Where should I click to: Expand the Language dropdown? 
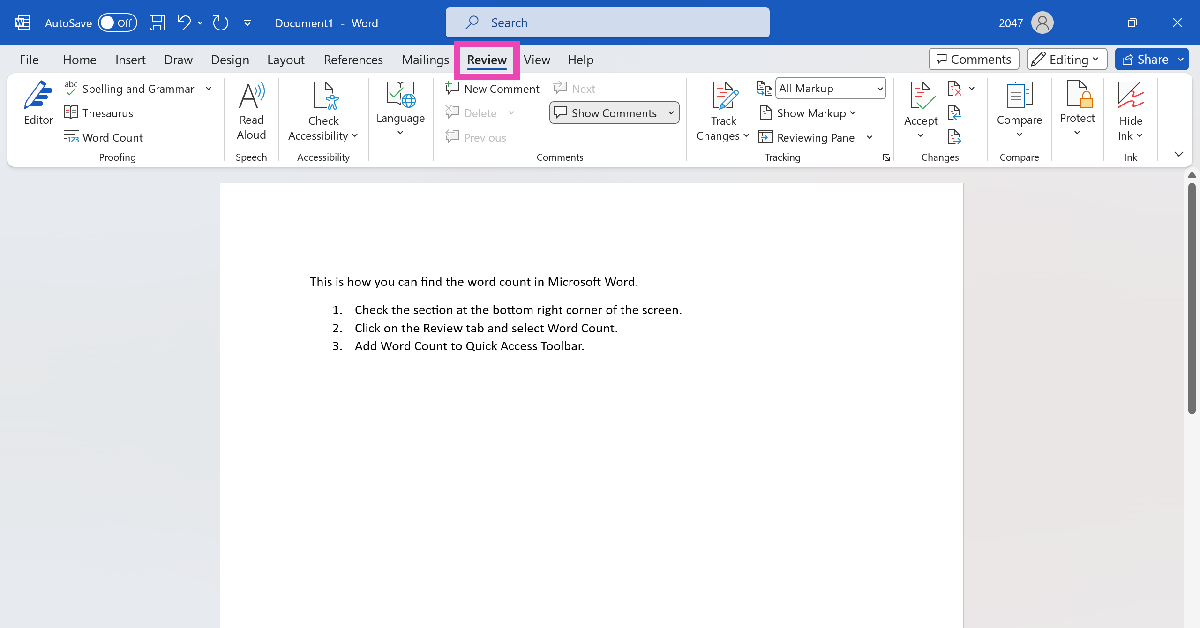click(x=400, y=132)
